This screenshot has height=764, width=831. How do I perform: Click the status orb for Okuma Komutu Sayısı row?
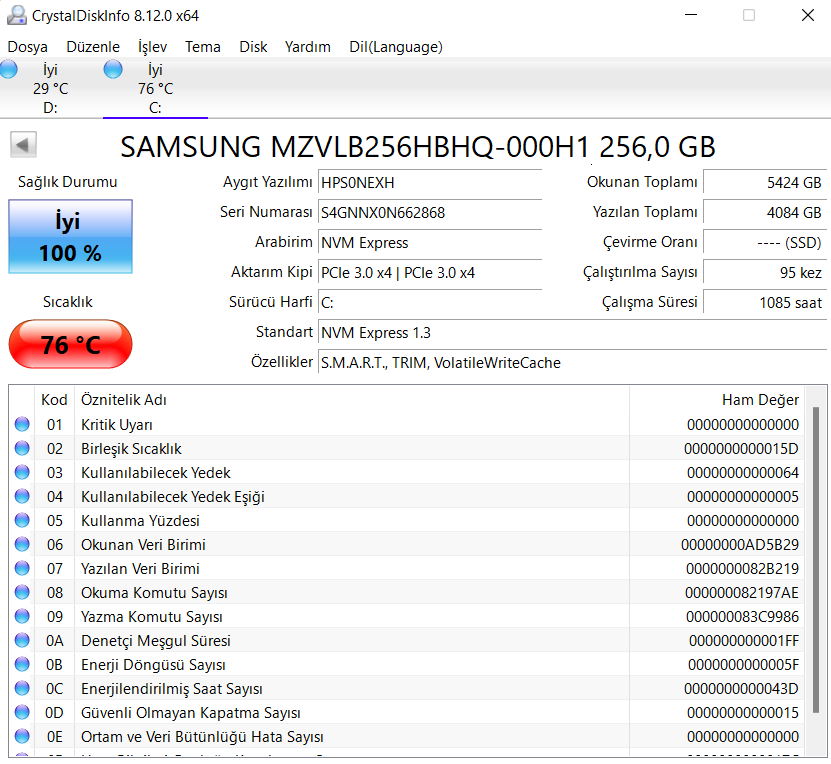22,592
